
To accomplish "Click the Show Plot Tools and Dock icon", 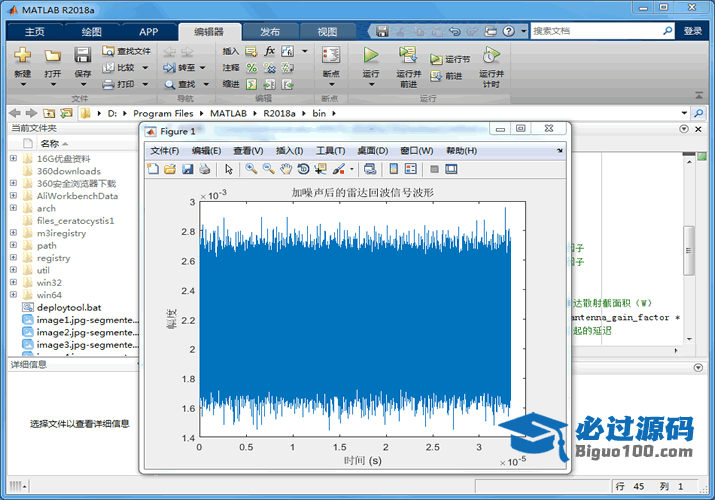I will click(x=451, y=169).
